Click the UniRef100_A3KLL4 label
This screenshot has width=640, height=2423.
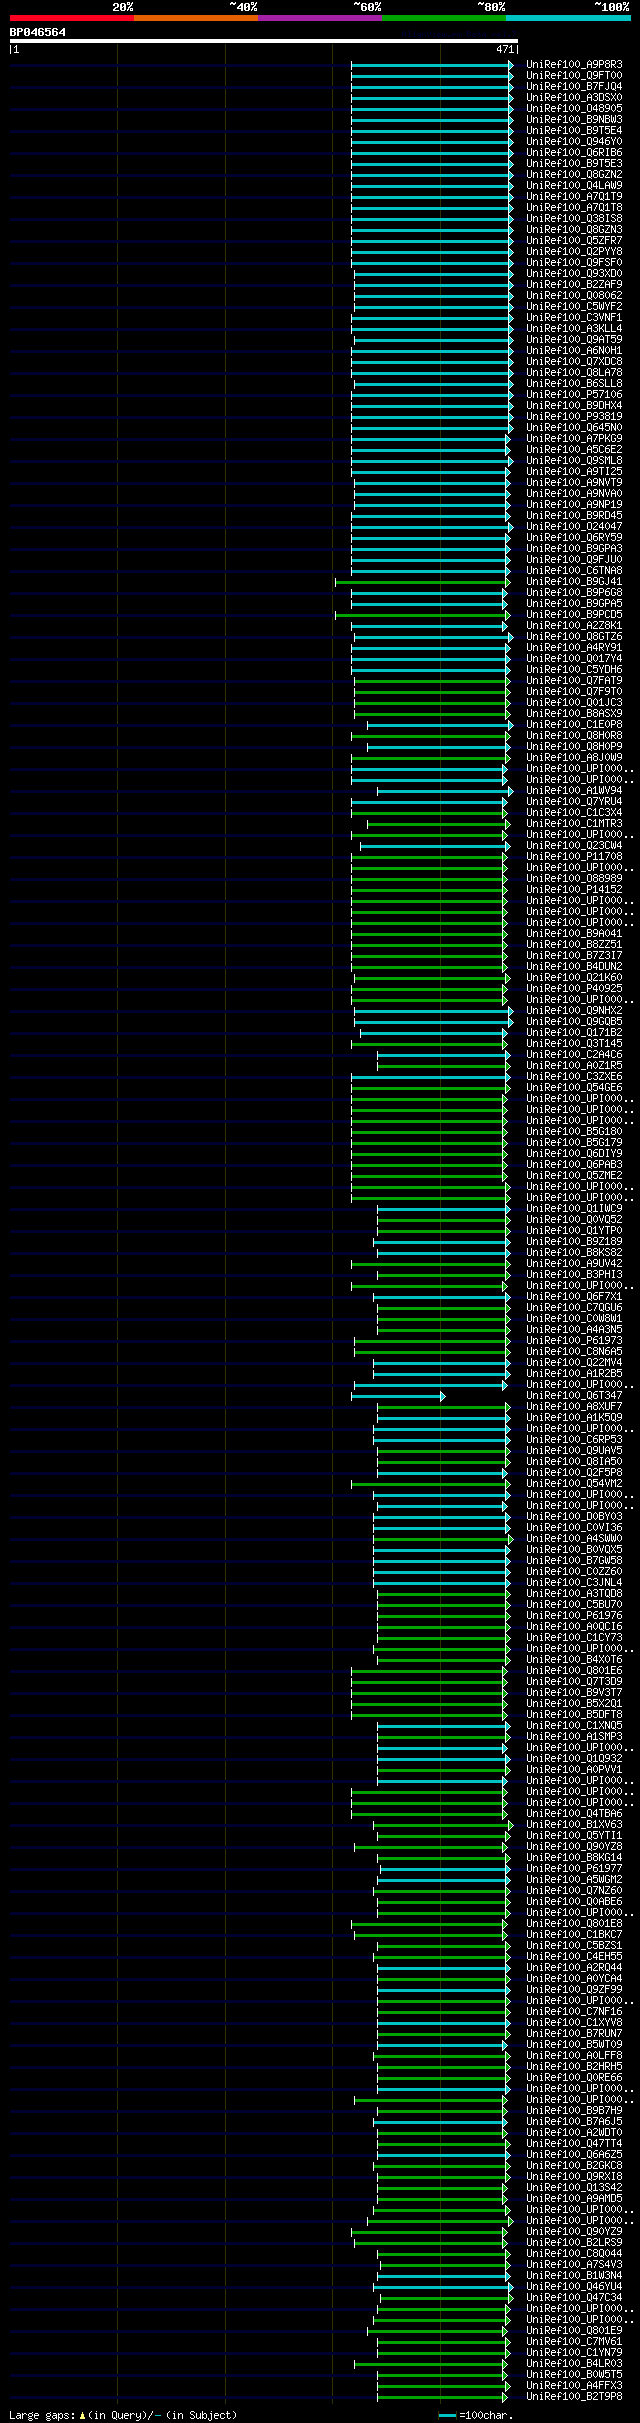click(x=574, y=329)
